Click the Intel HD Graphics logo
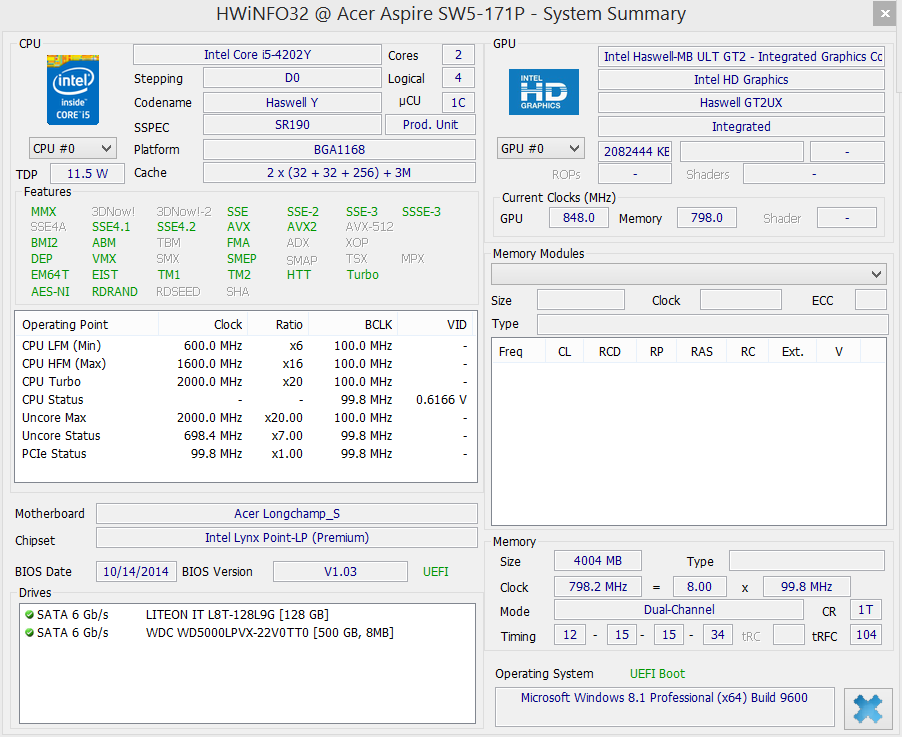The width and height of the screenshot is (902, 737). [x=544, y=92]
